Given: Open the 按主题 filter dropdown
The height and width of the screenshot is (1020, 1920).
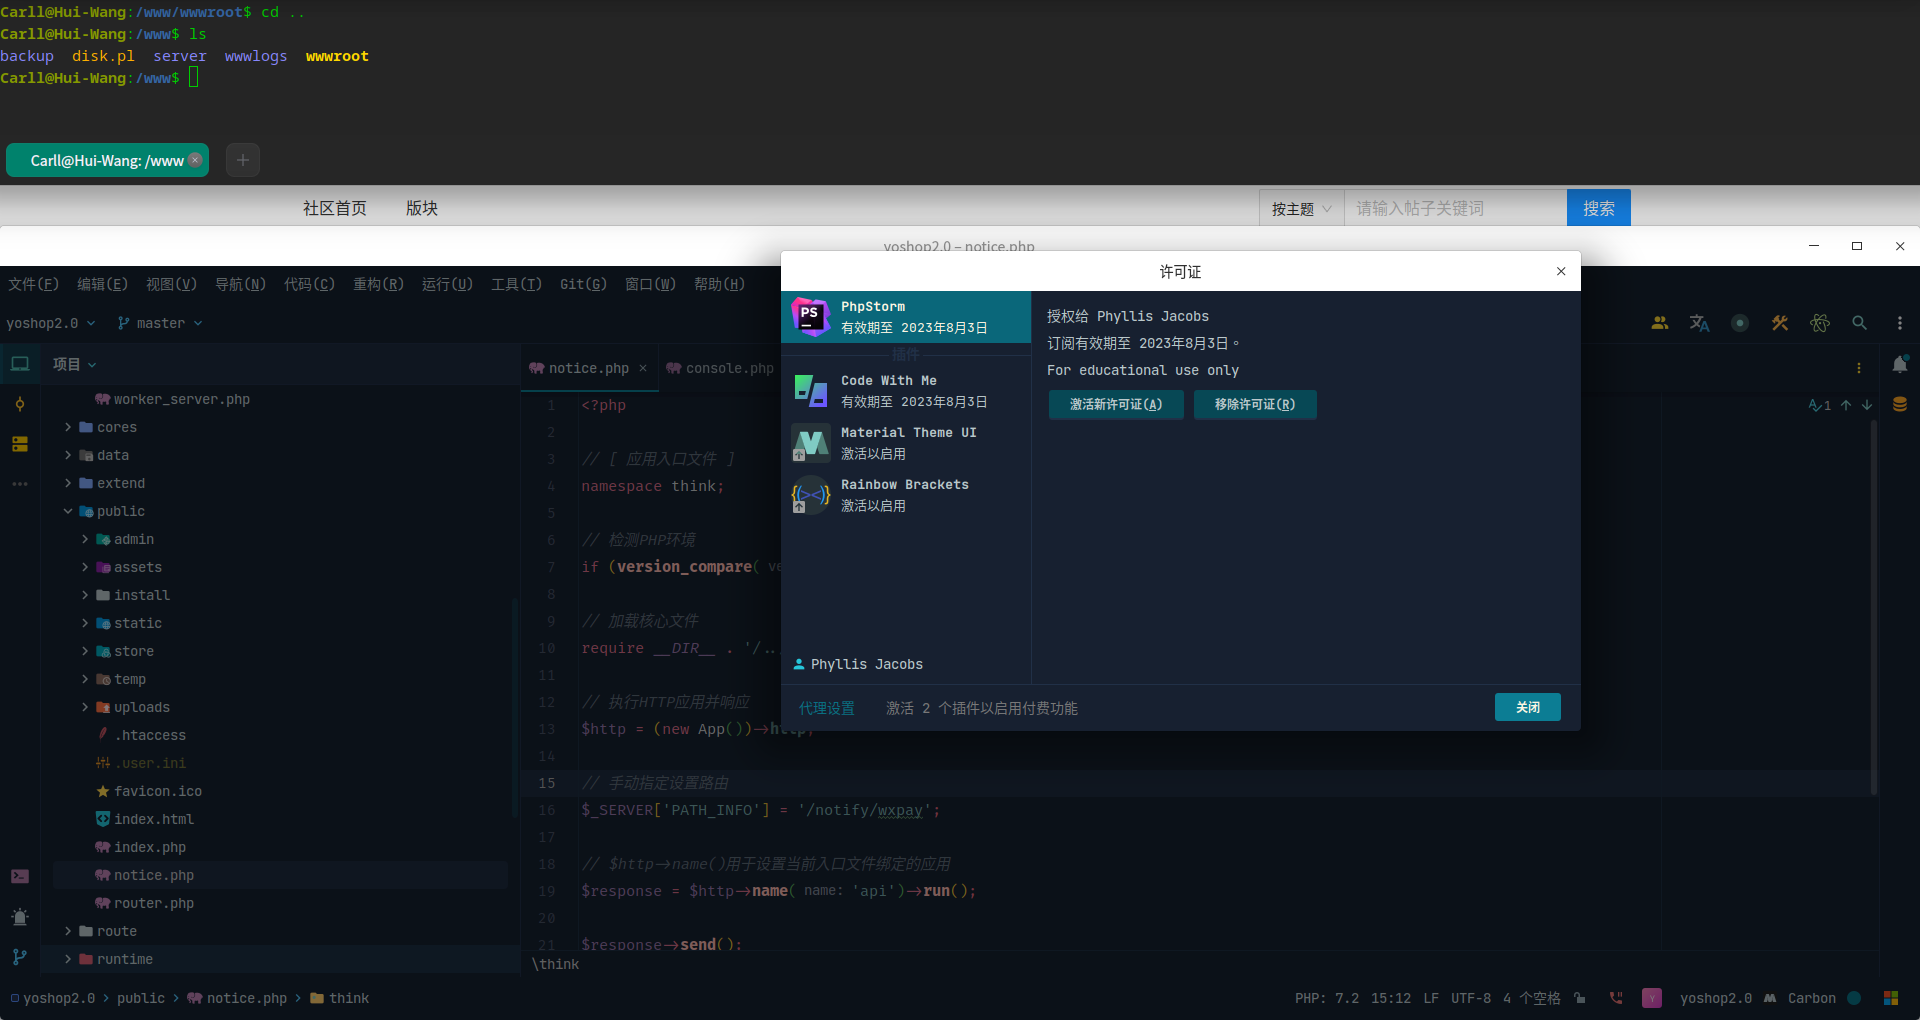Looking at the screenshot, I should (1299, 207).
